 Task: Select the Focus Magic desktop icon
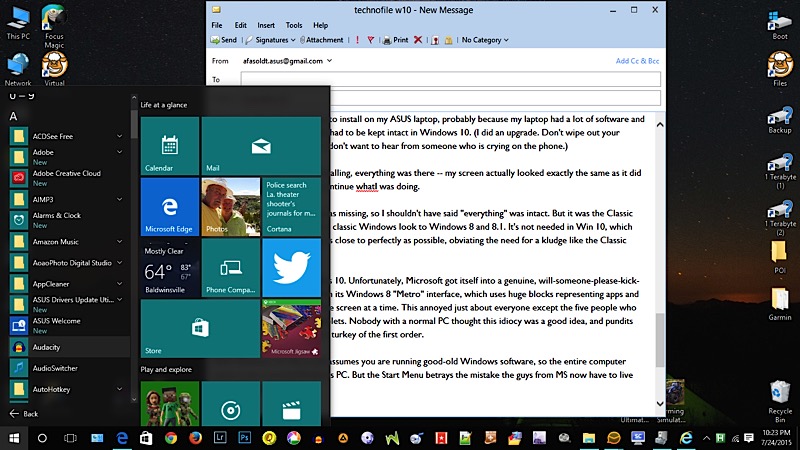click(x=54, y=27)
